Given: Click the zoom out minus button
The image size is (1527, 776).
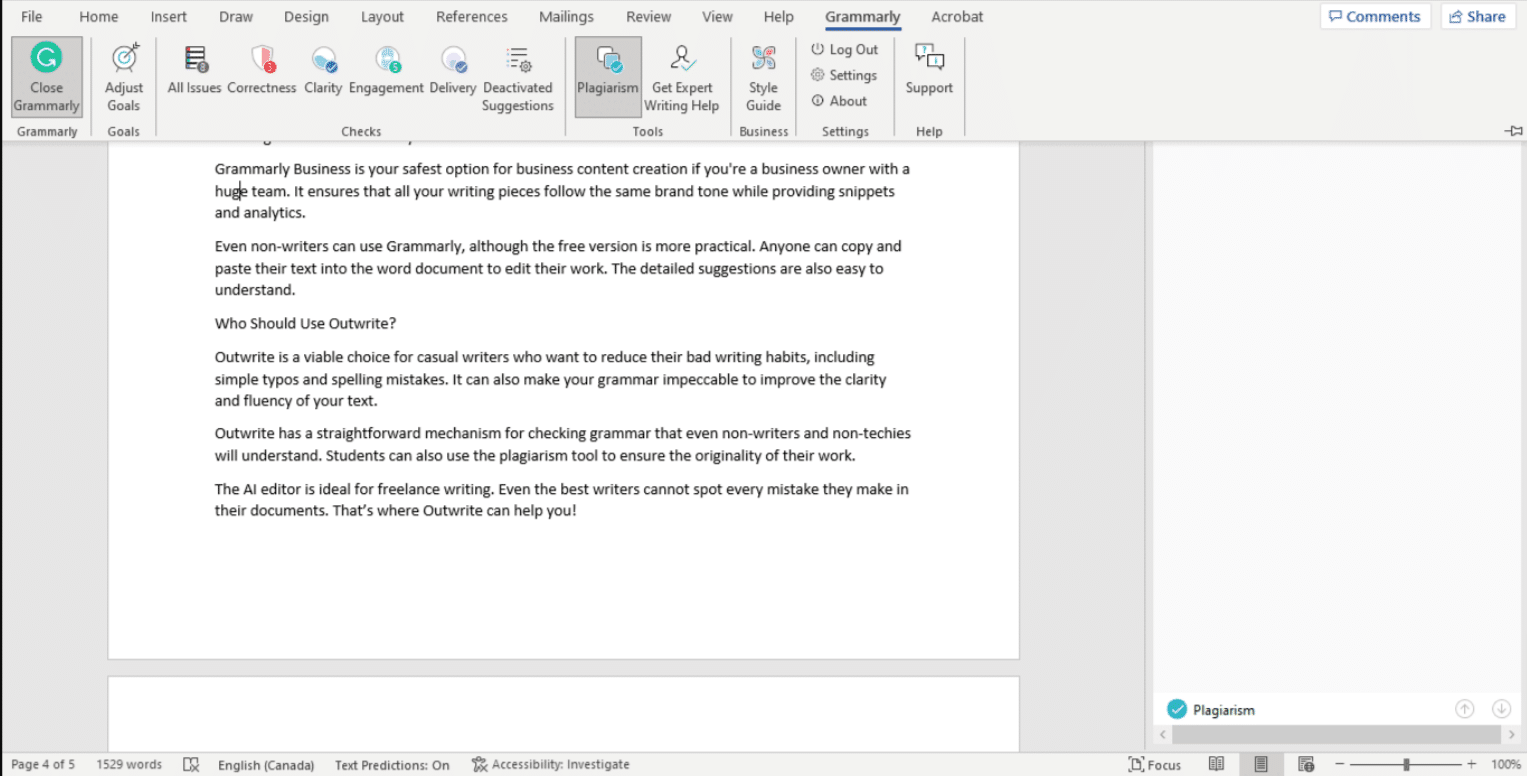Looking at the screenshot, I should 1340,764.
